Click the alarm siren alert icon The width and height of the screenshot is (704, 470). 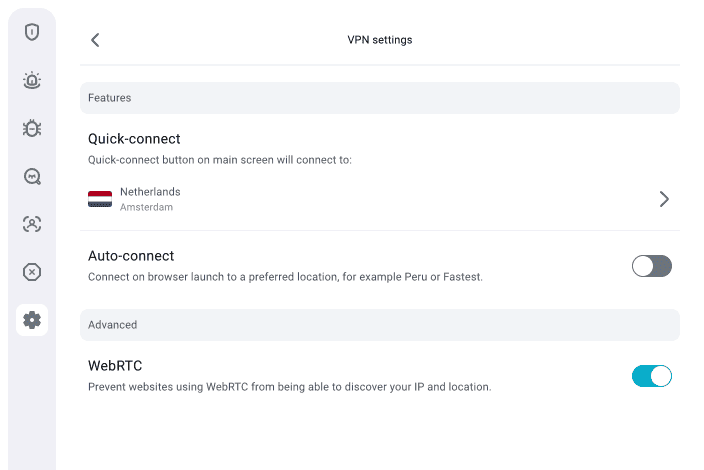click(x=32, y=80)
